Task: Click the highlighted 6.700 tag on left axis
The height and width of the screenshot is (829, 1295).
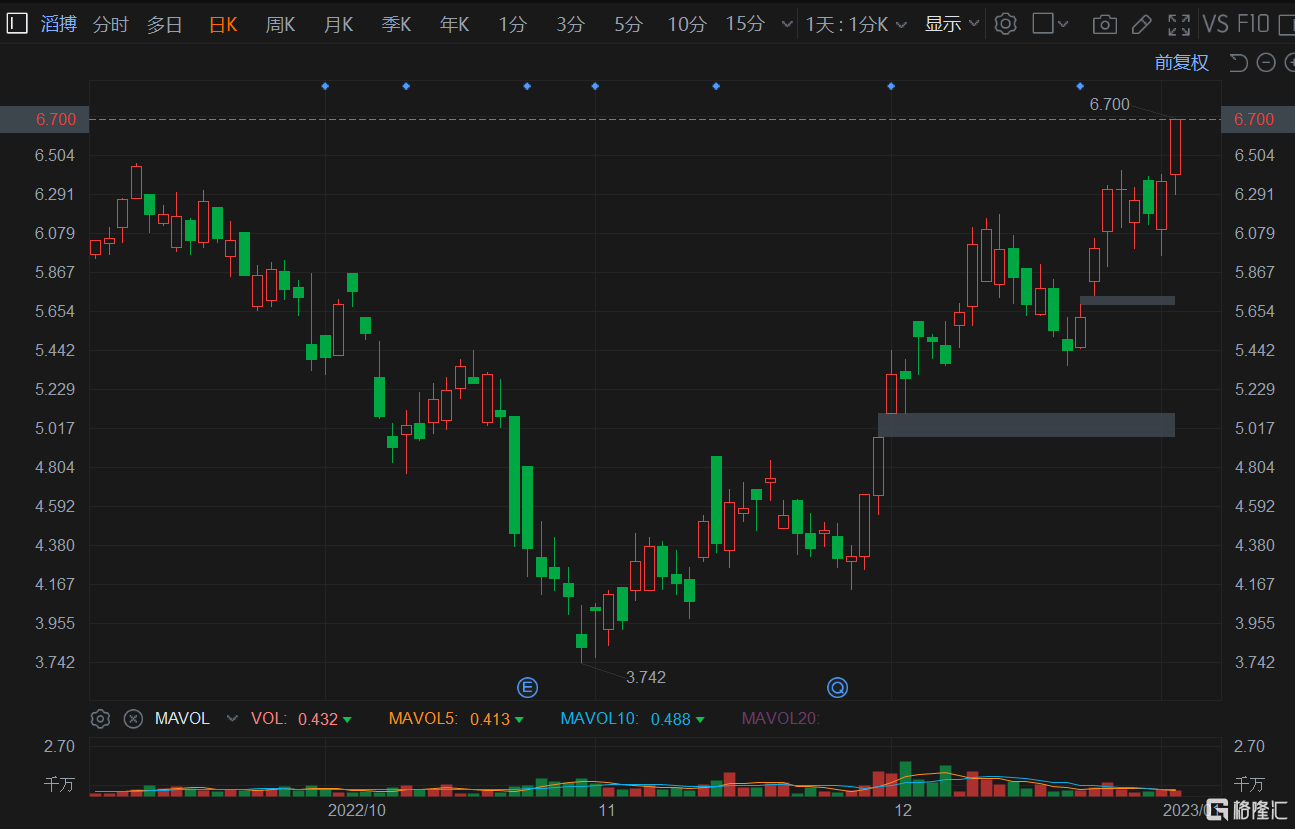Action: click(45, 119)
